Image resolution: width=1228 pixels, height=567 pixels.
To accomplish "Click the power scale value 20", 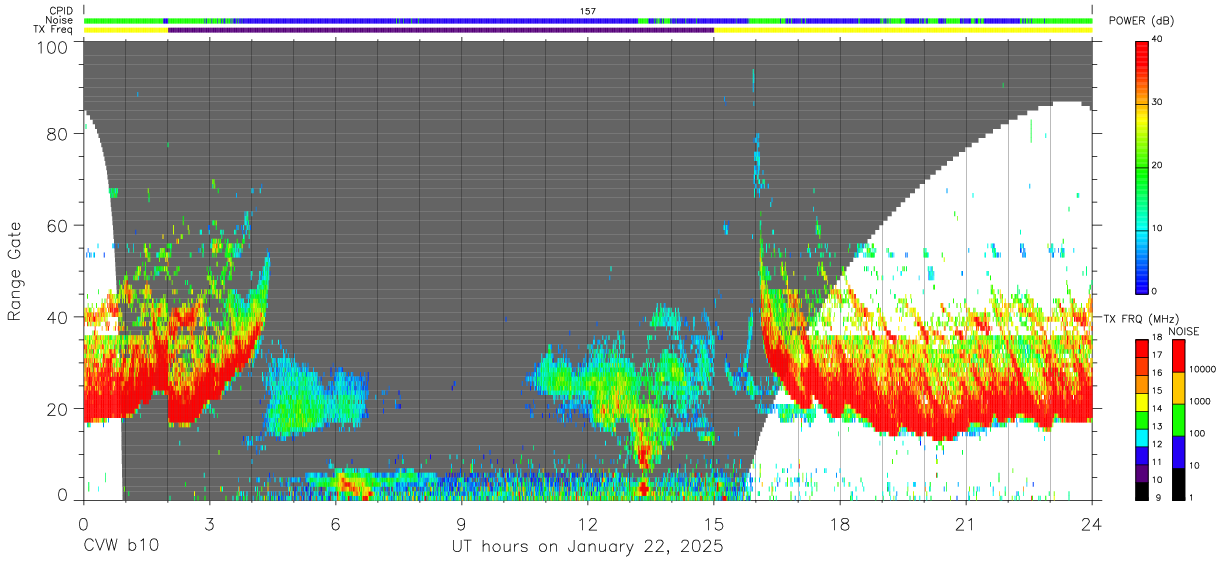I will (1159, 166).
